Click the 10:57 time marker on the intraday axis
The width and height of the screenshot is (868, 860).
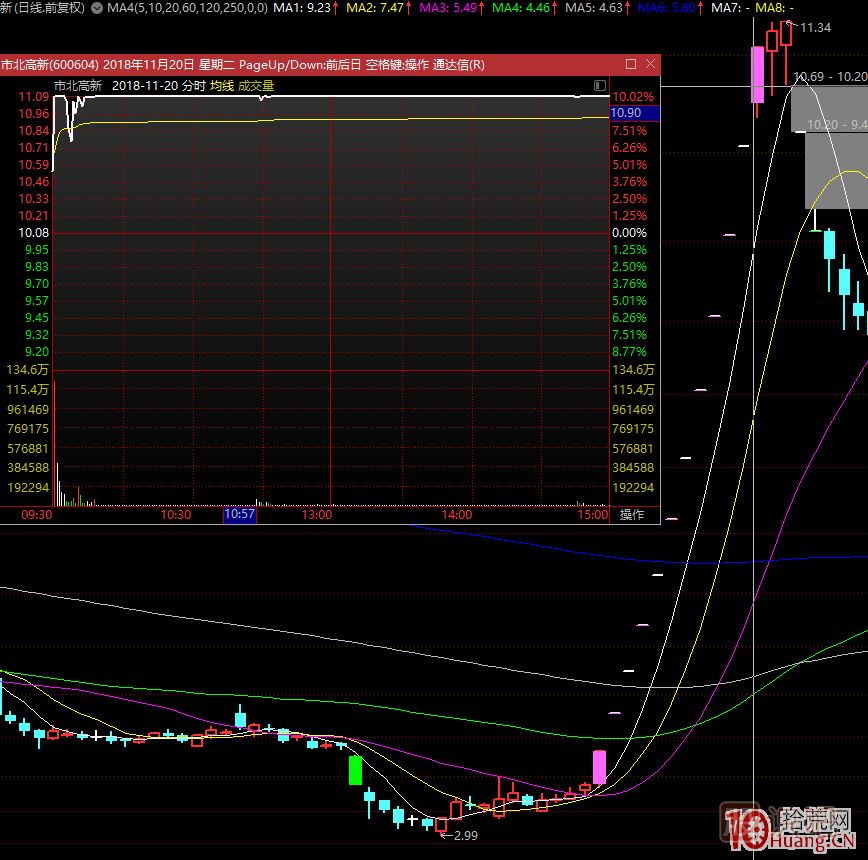click(240, 515)
